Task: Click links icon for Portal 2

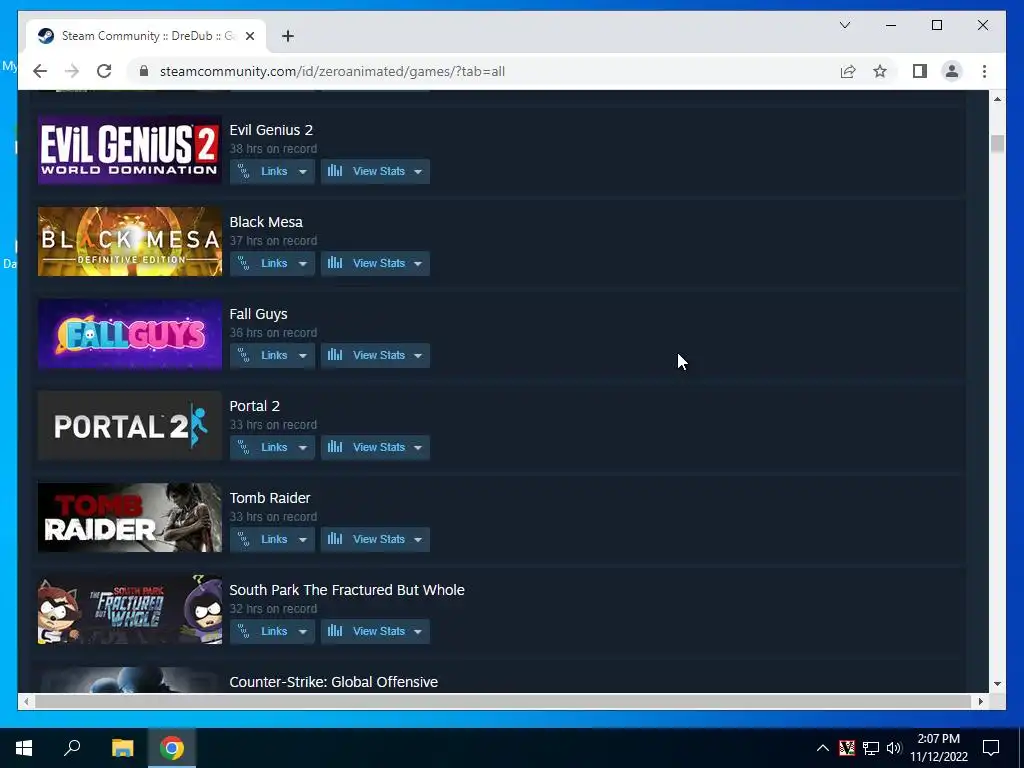Action: coord(244,447)
